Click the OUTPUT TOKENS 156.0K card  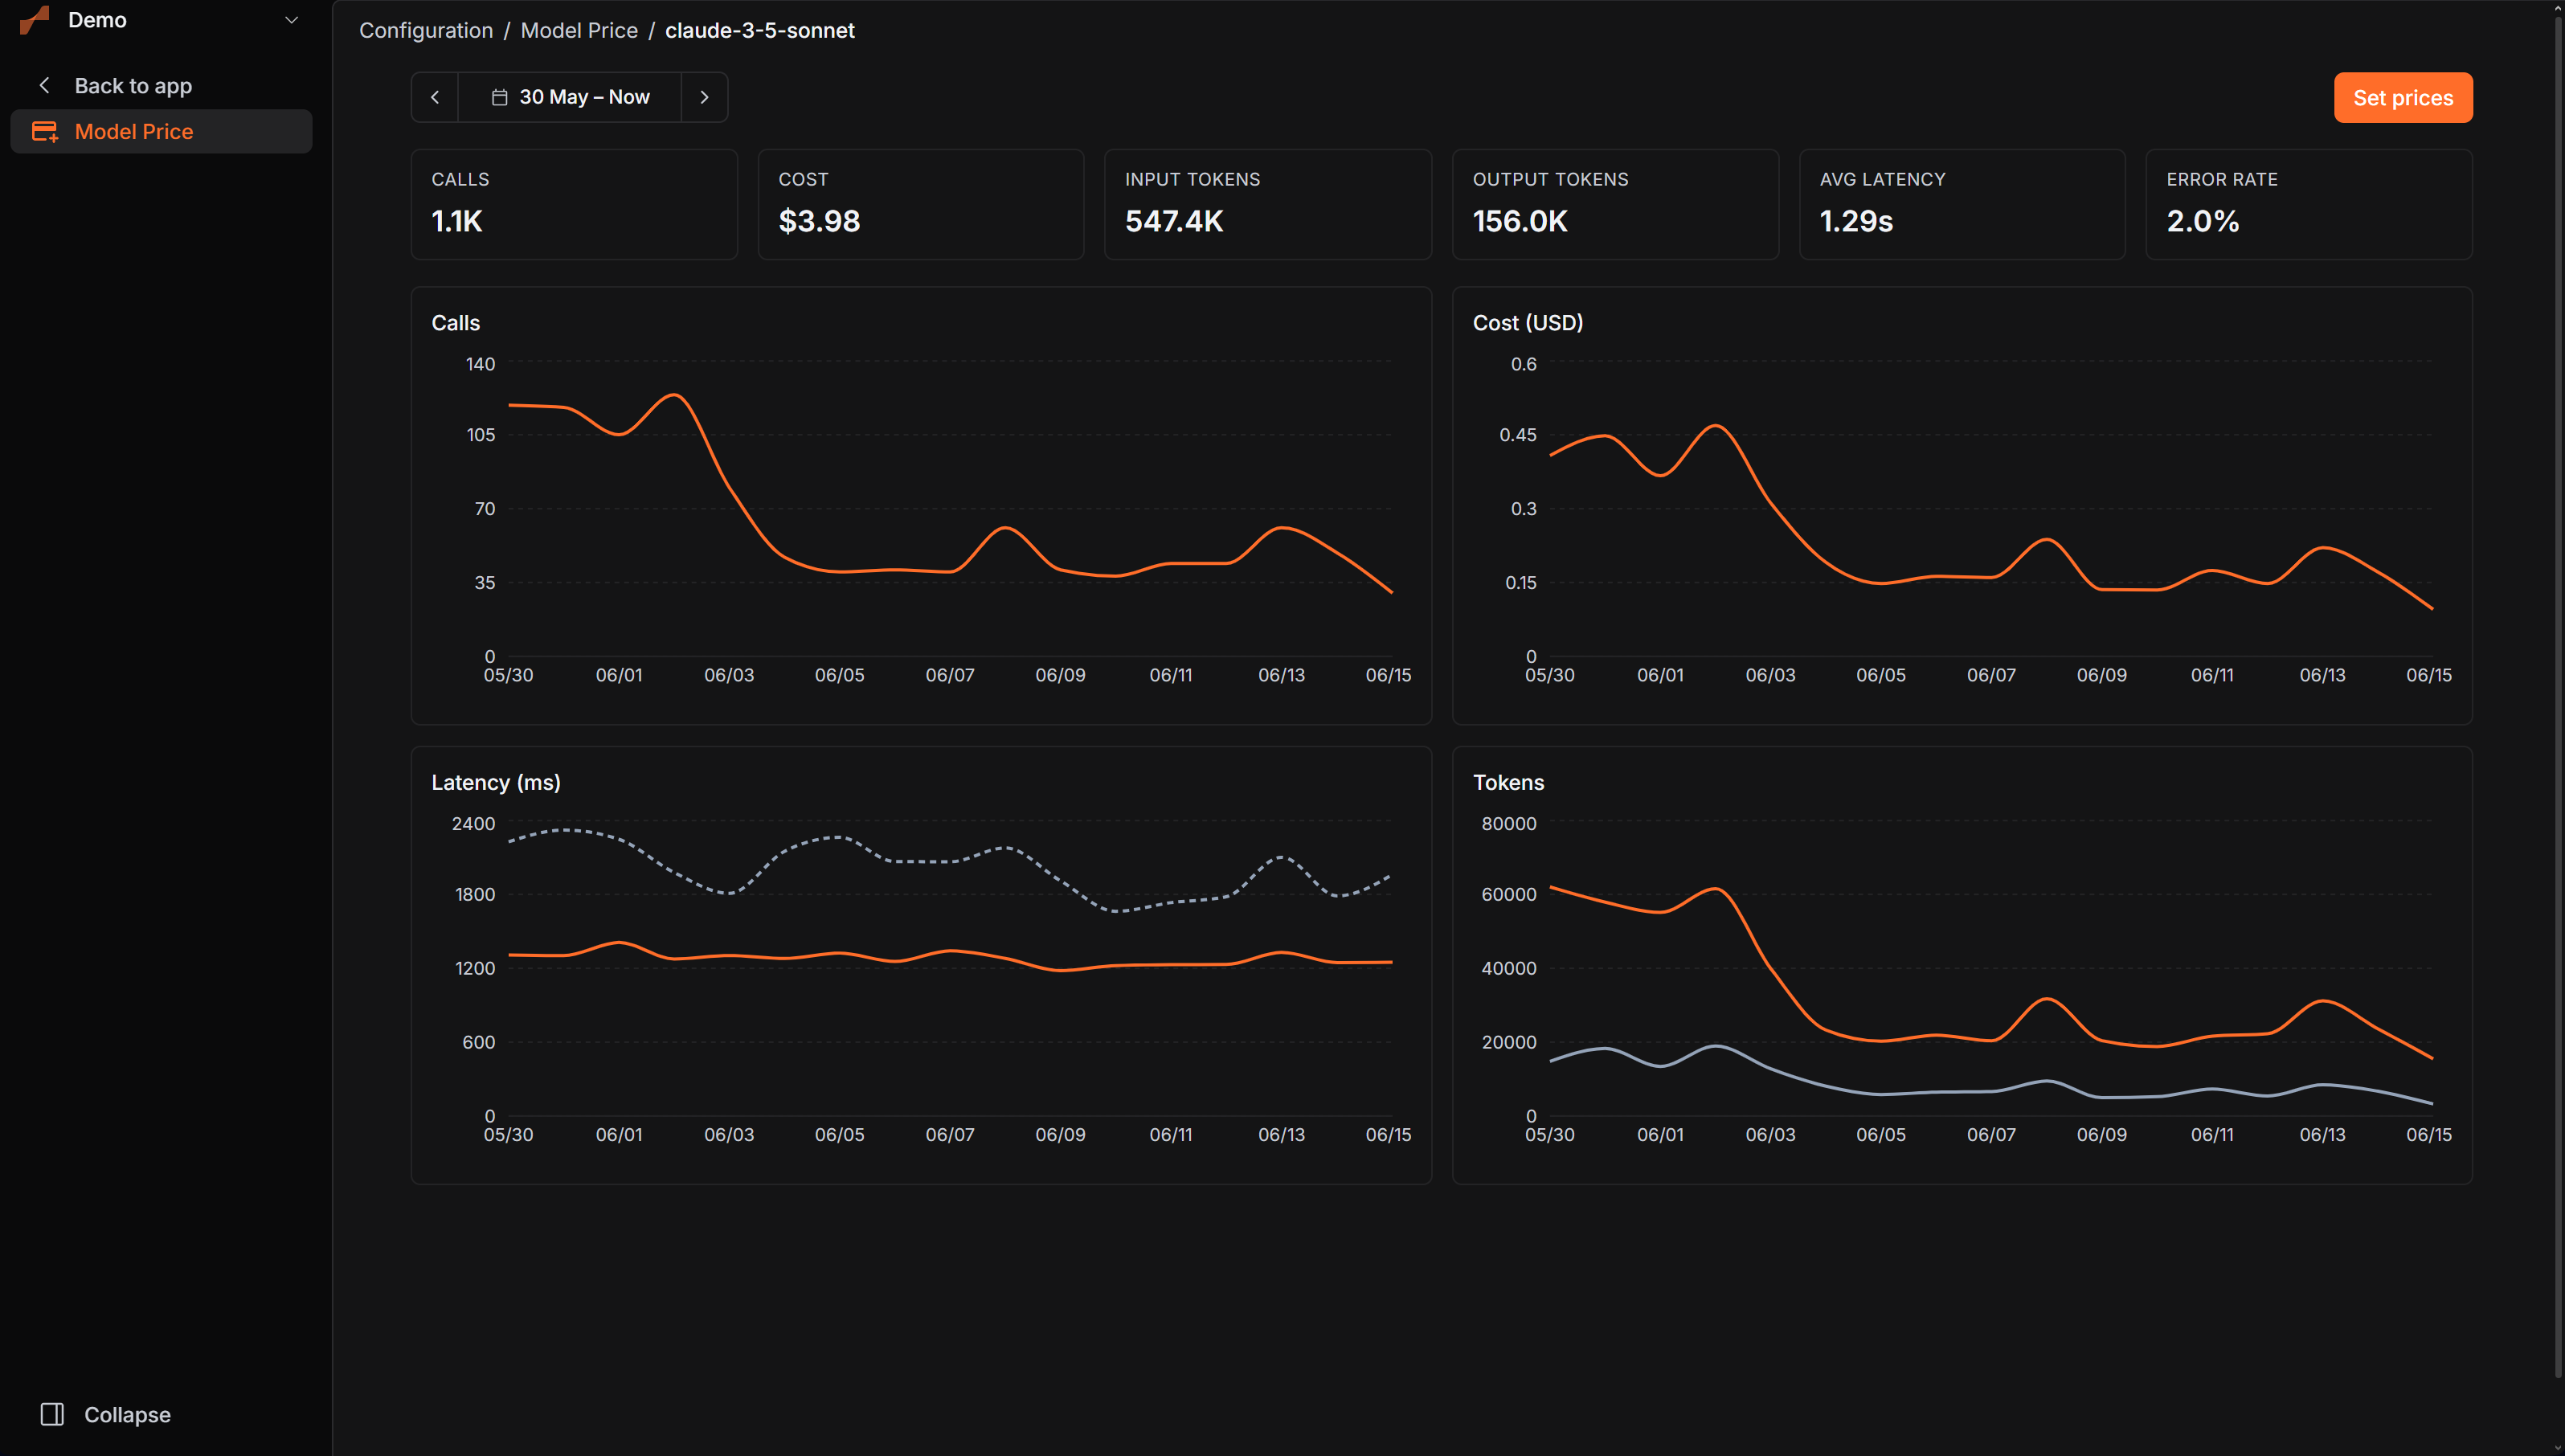[1615, 205]
